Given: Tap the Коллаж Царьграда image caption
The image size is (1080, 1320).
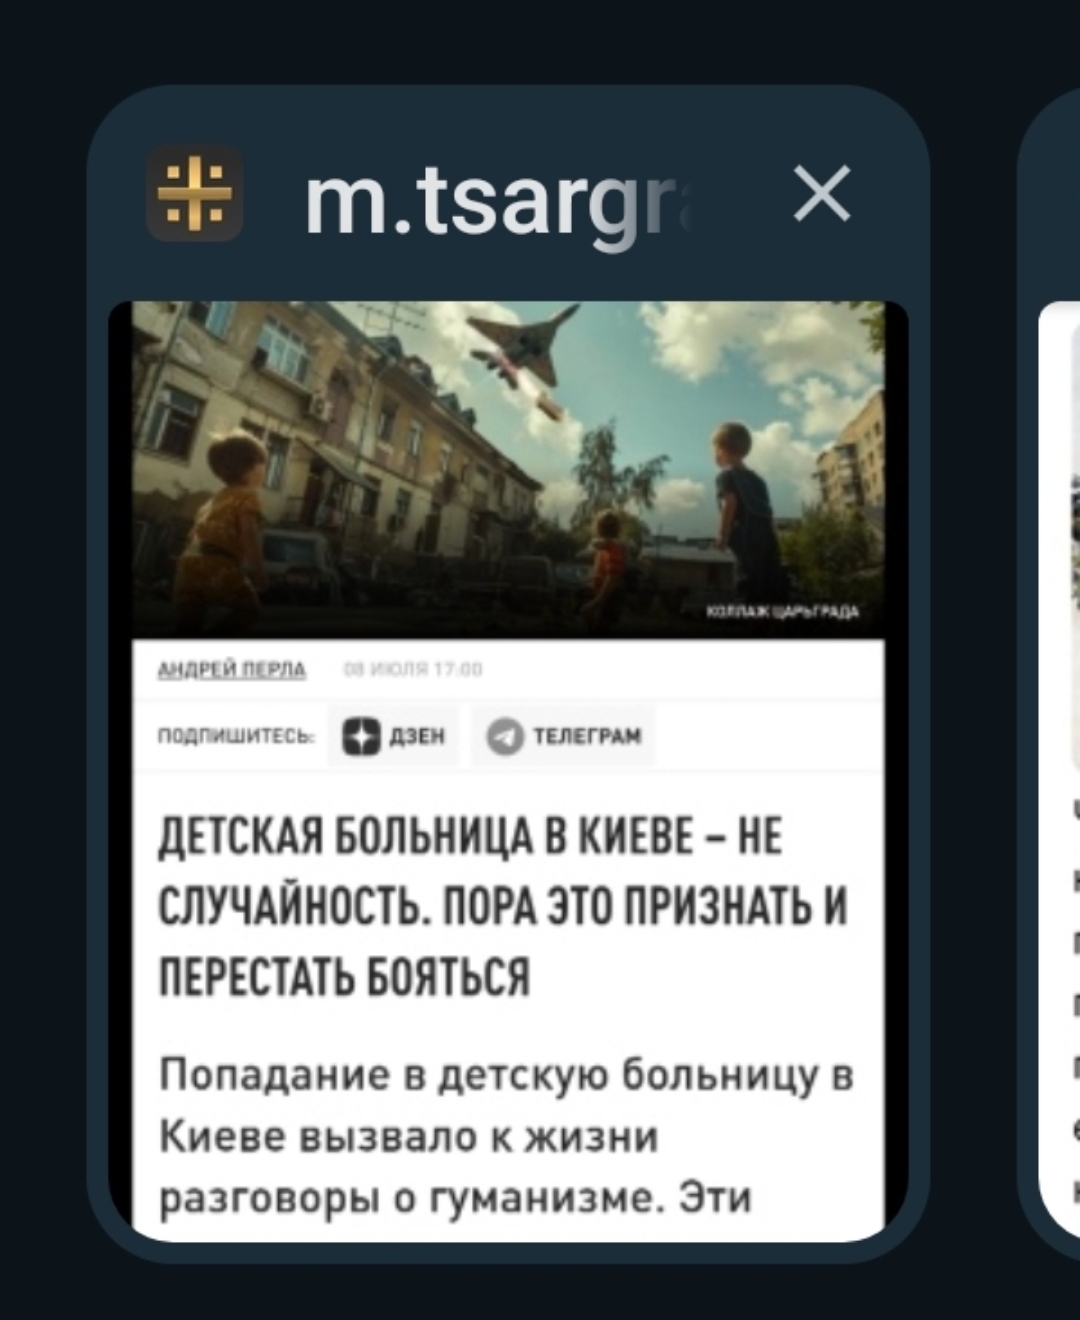Looking at the screenshot, I should (x=783, y=612).
